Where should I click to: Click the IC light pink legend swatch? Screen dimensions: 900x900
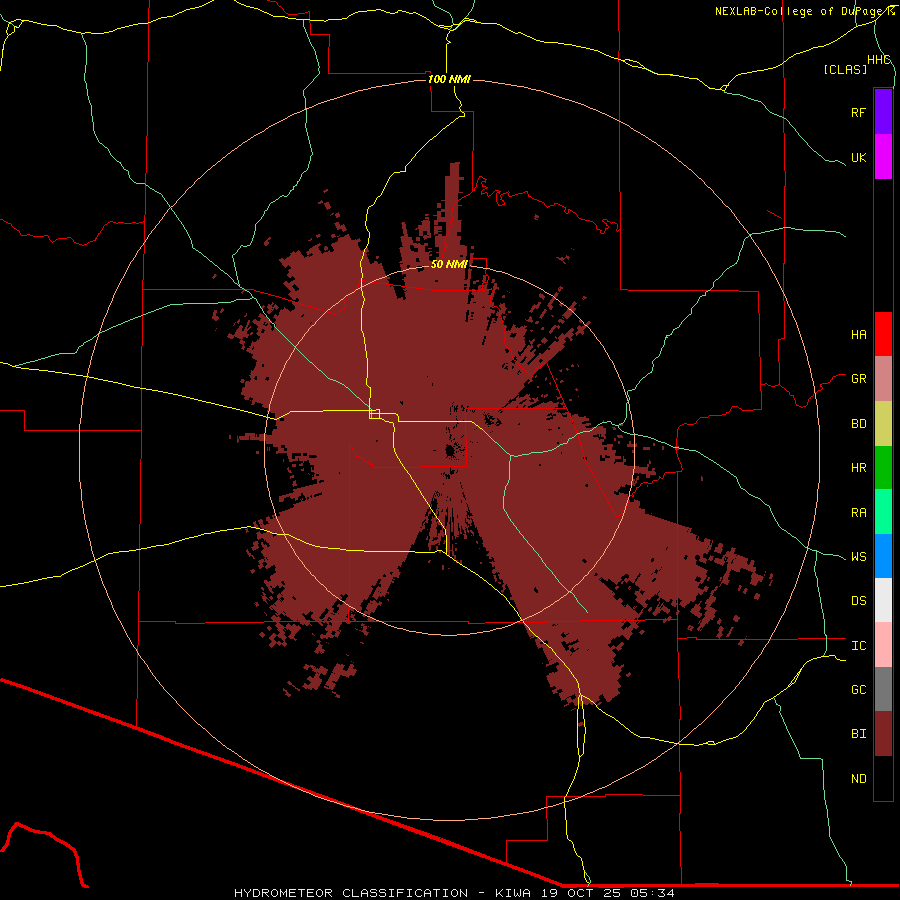point(883,645)
